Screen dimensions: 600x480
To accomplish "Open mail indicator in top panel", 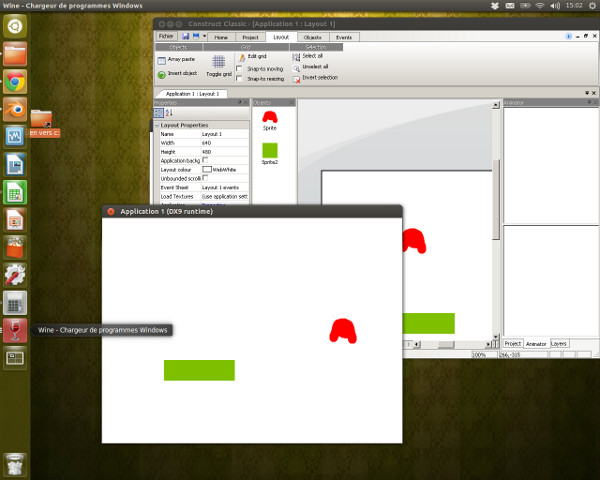I will click(x=510, y=6).
